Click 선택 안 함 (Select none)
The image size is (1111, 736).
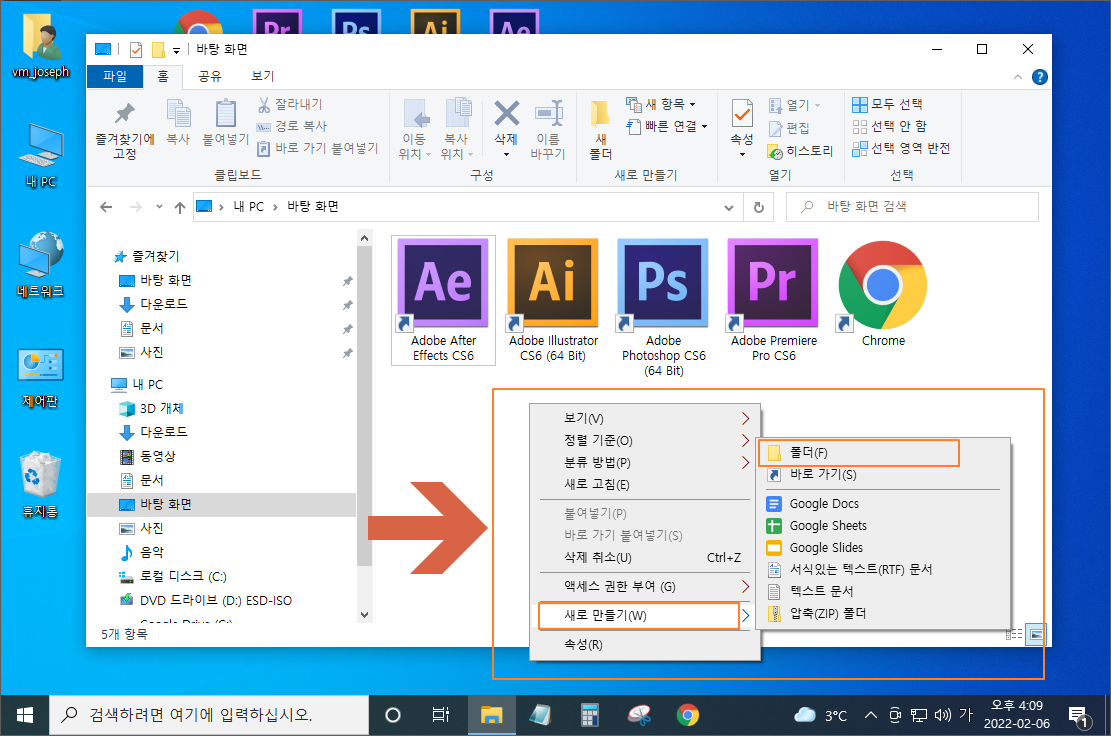coord(890,126)
